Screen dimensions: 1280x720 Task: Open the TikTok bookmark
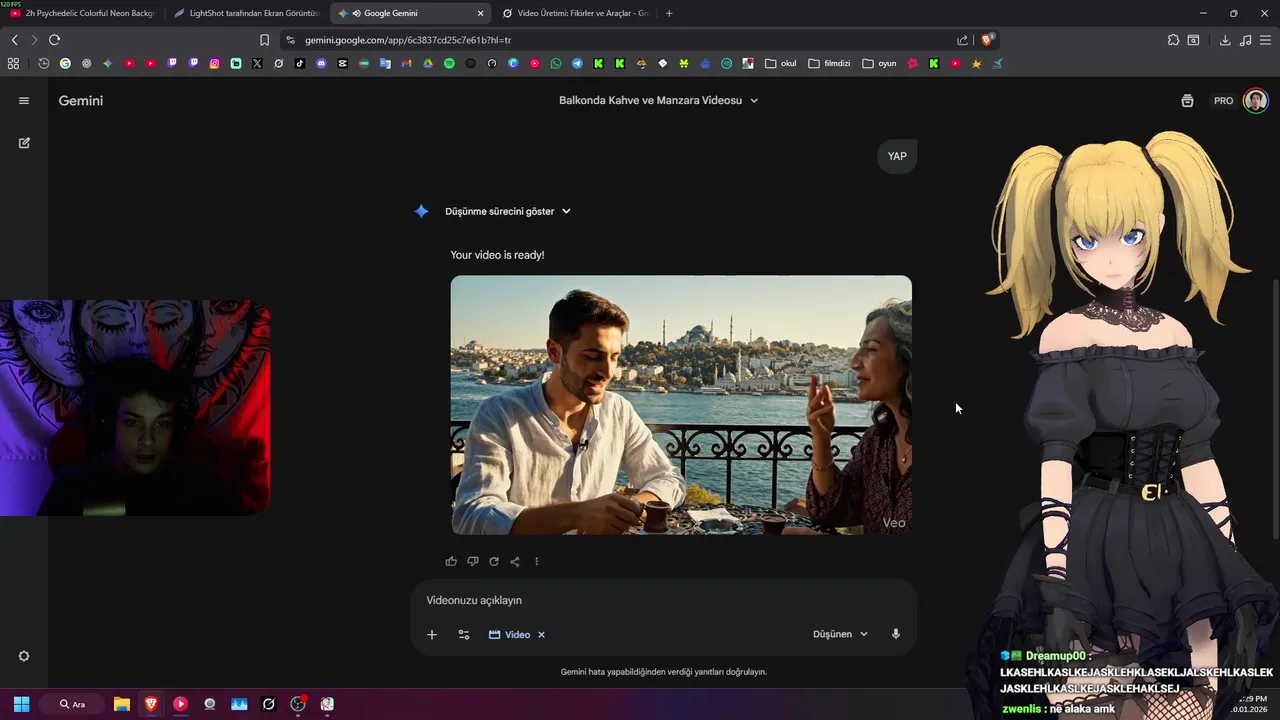pyautogui.click(x=300, y=63)
